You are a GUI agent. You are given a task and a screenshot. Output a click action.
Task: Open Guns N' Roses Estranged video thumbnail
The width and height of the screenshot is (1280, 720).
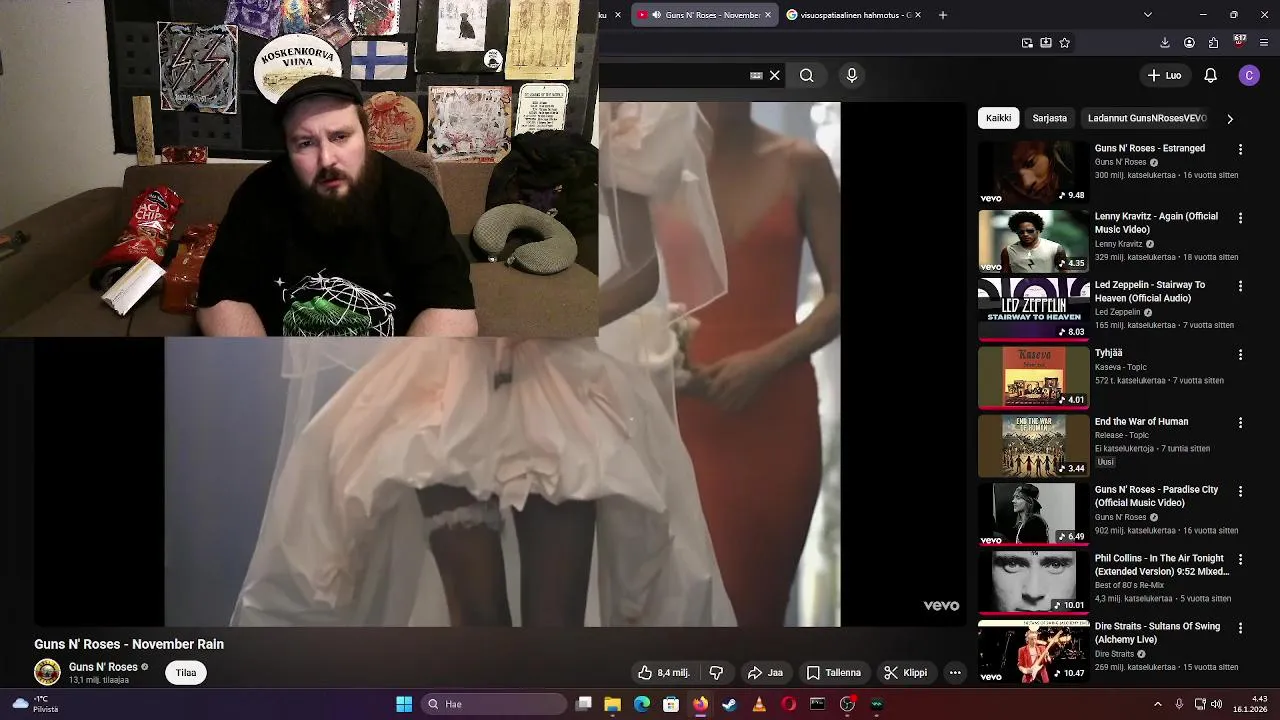pos(1033,173)
